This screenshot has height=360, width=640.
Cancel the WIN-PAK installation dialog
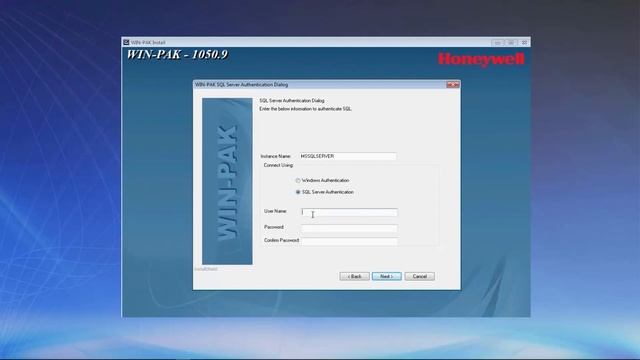[x=420, y=276]
